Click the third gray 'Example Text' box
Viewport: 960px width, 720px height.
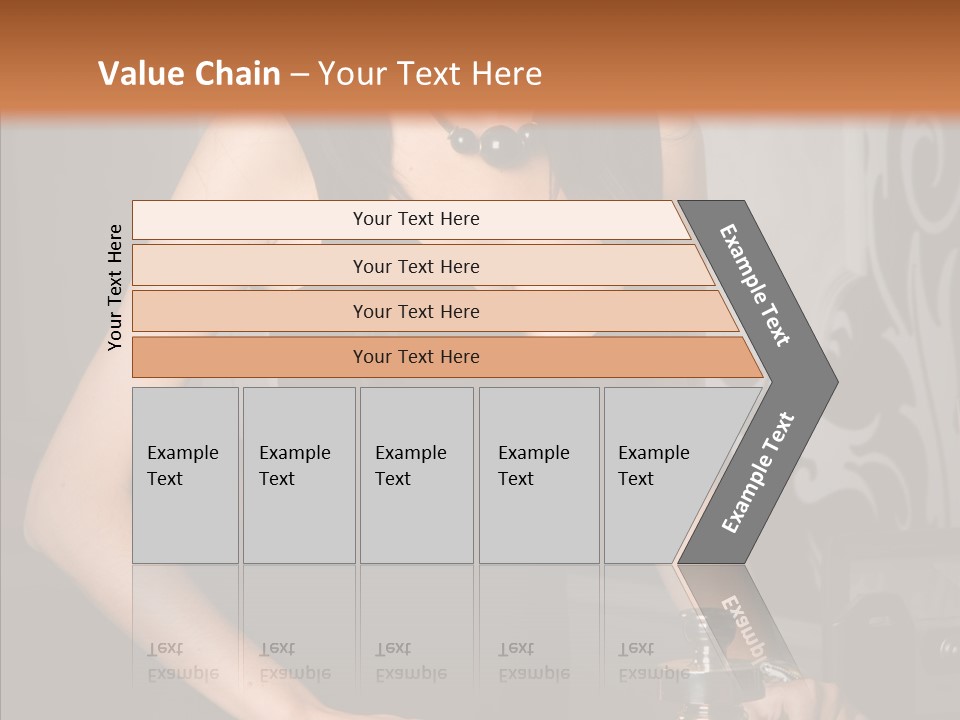[417, 475]
